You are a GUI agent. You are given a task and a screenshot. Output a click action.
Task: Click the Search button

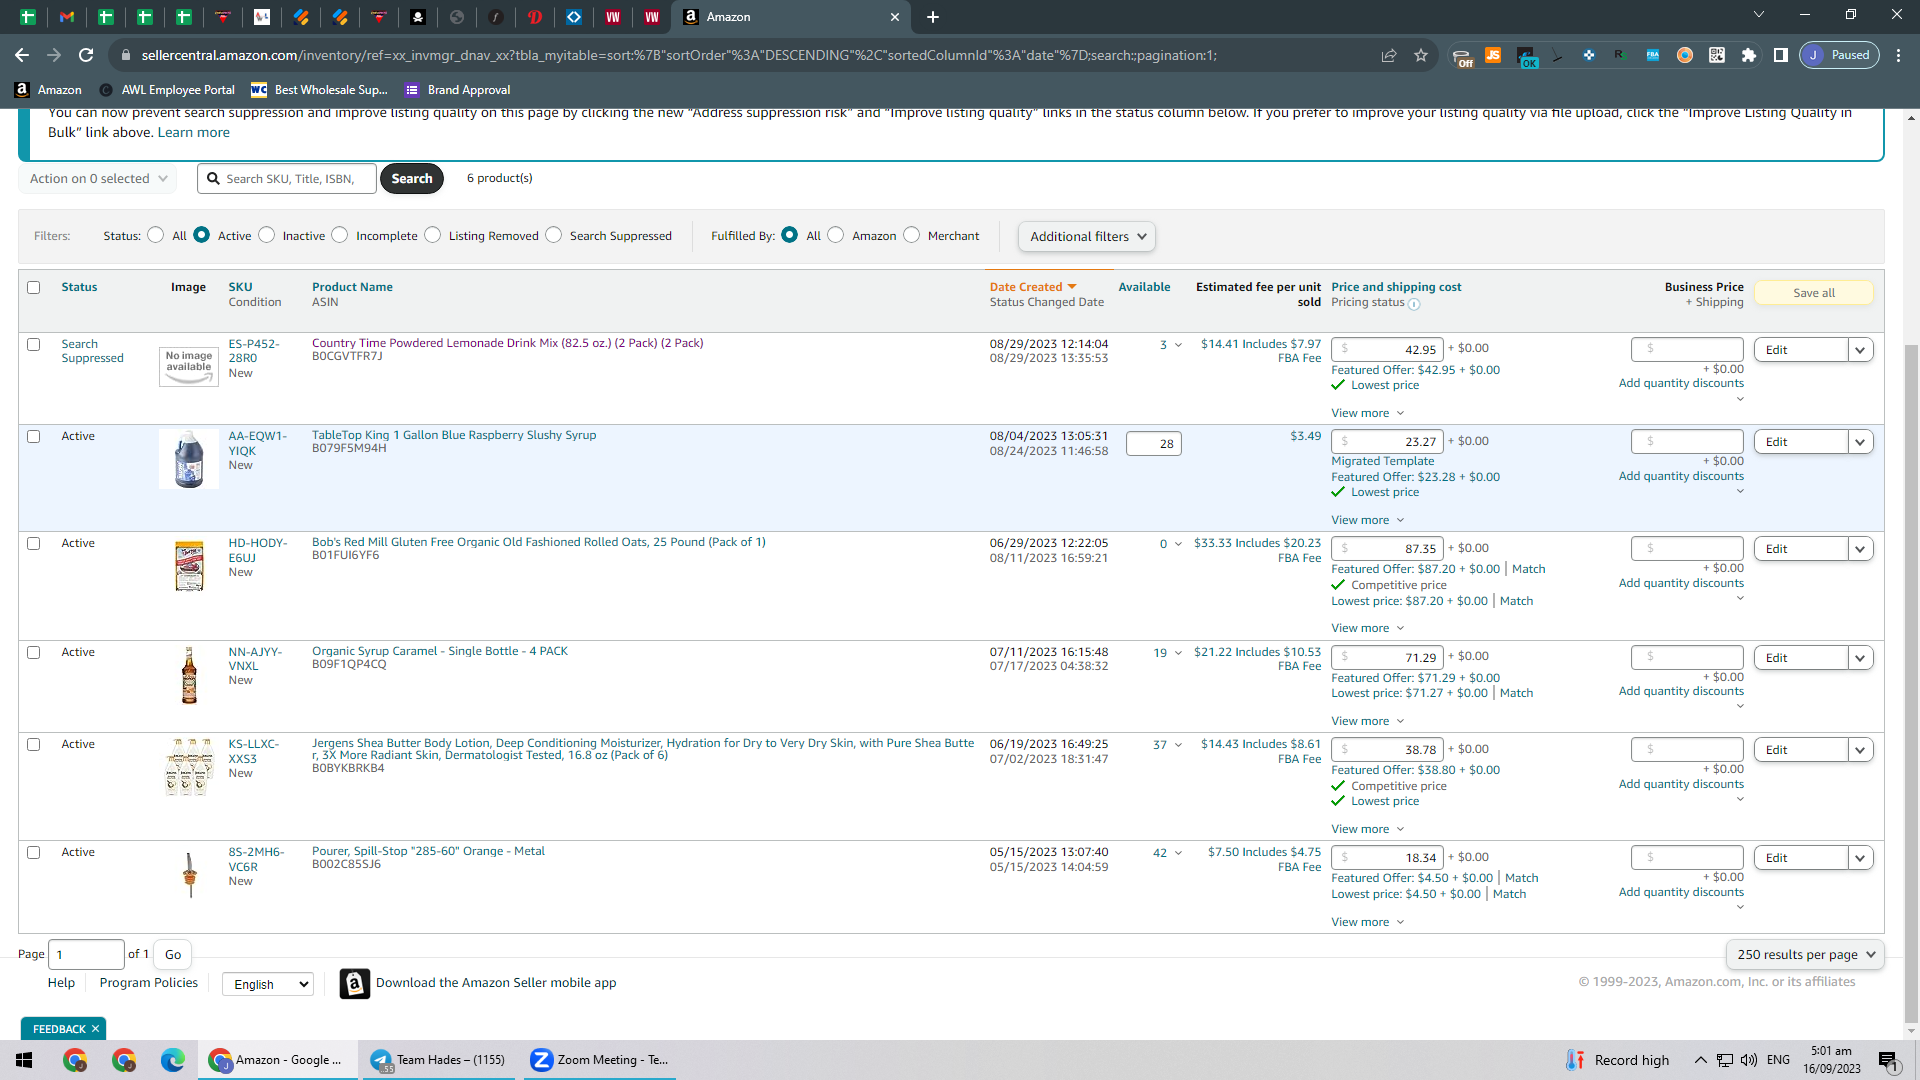[411, 179]
